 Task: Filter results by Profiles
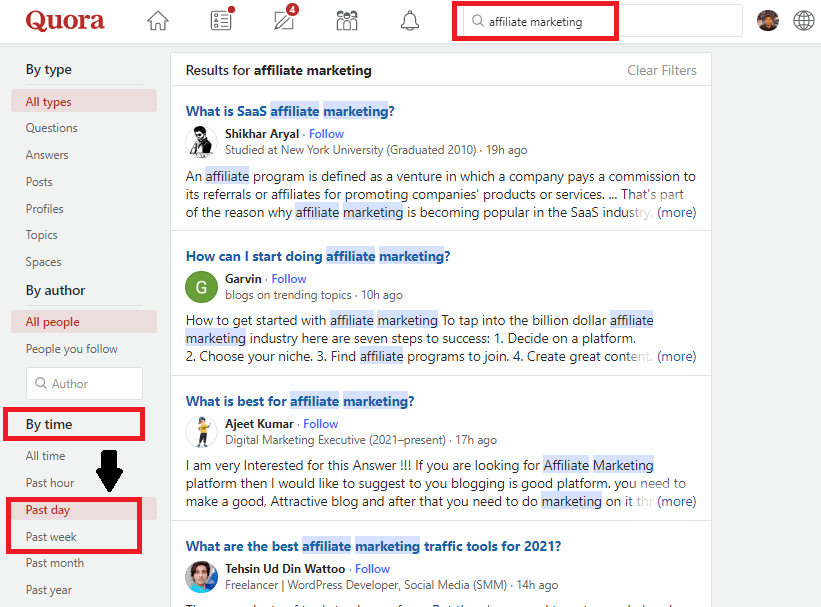(45, 208)
